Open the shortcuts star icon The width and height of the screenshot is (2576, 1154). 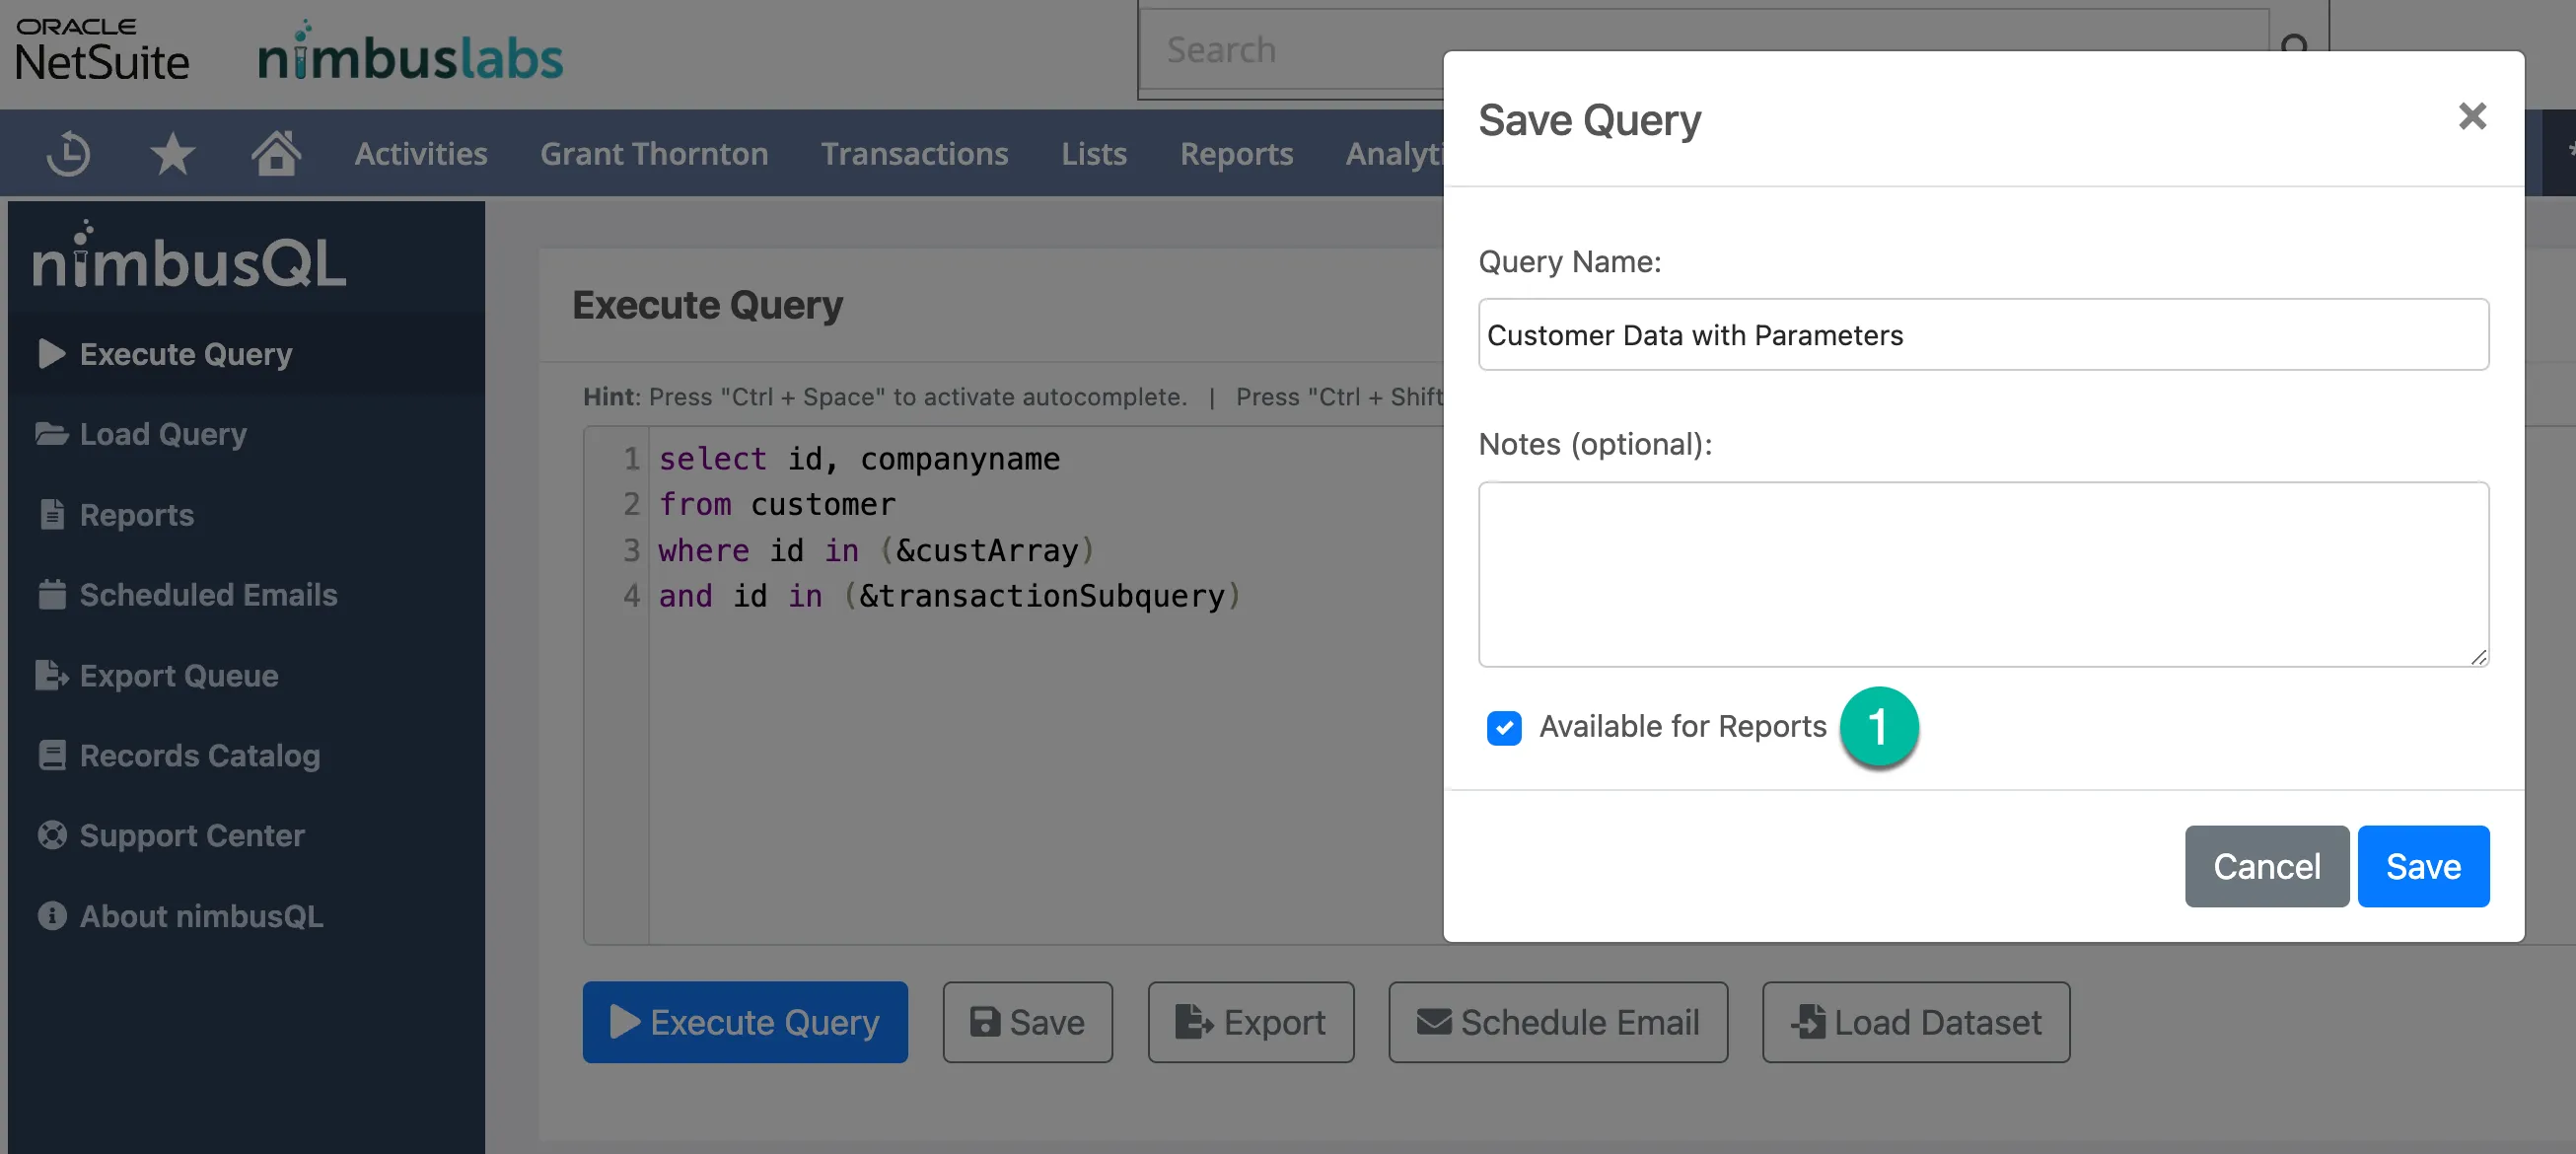tap(173, 153)
